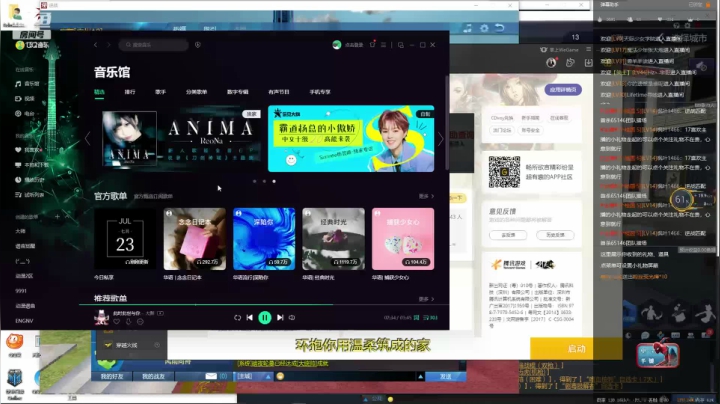The width and height of the screenshot is (720, 404).
Task: Open more options for current song
Action: pos(141,322)
